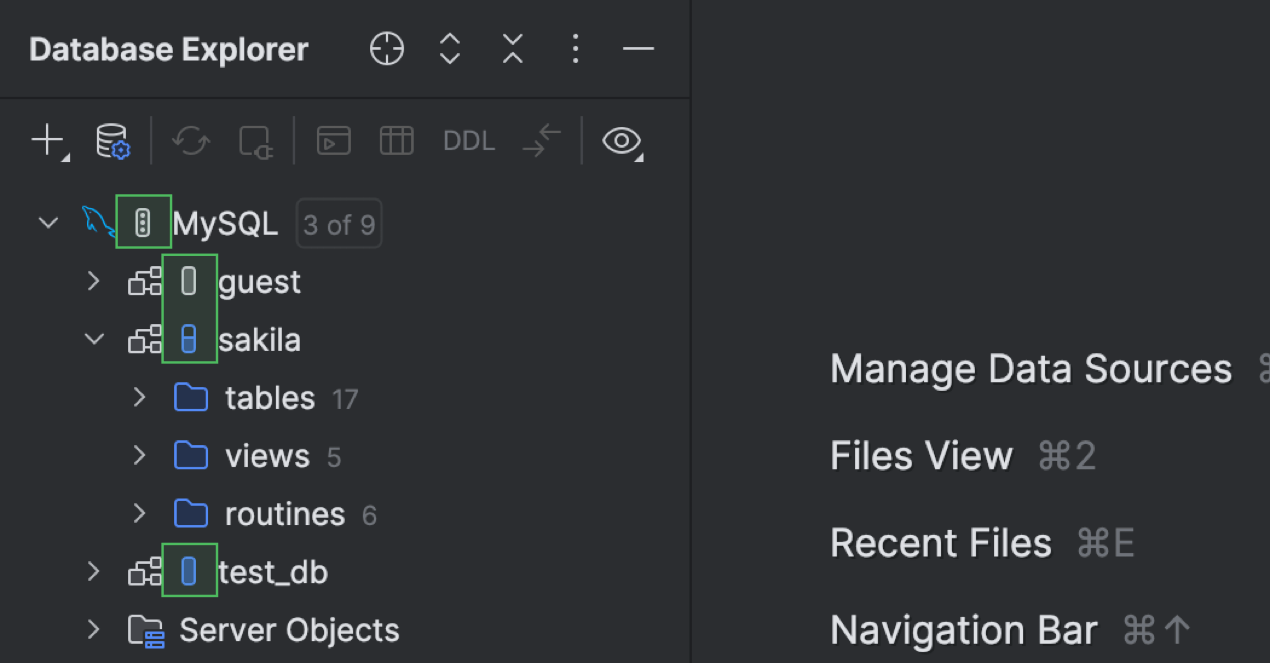
Task: Toggle the eye view options icon
Action: [621, 141]
